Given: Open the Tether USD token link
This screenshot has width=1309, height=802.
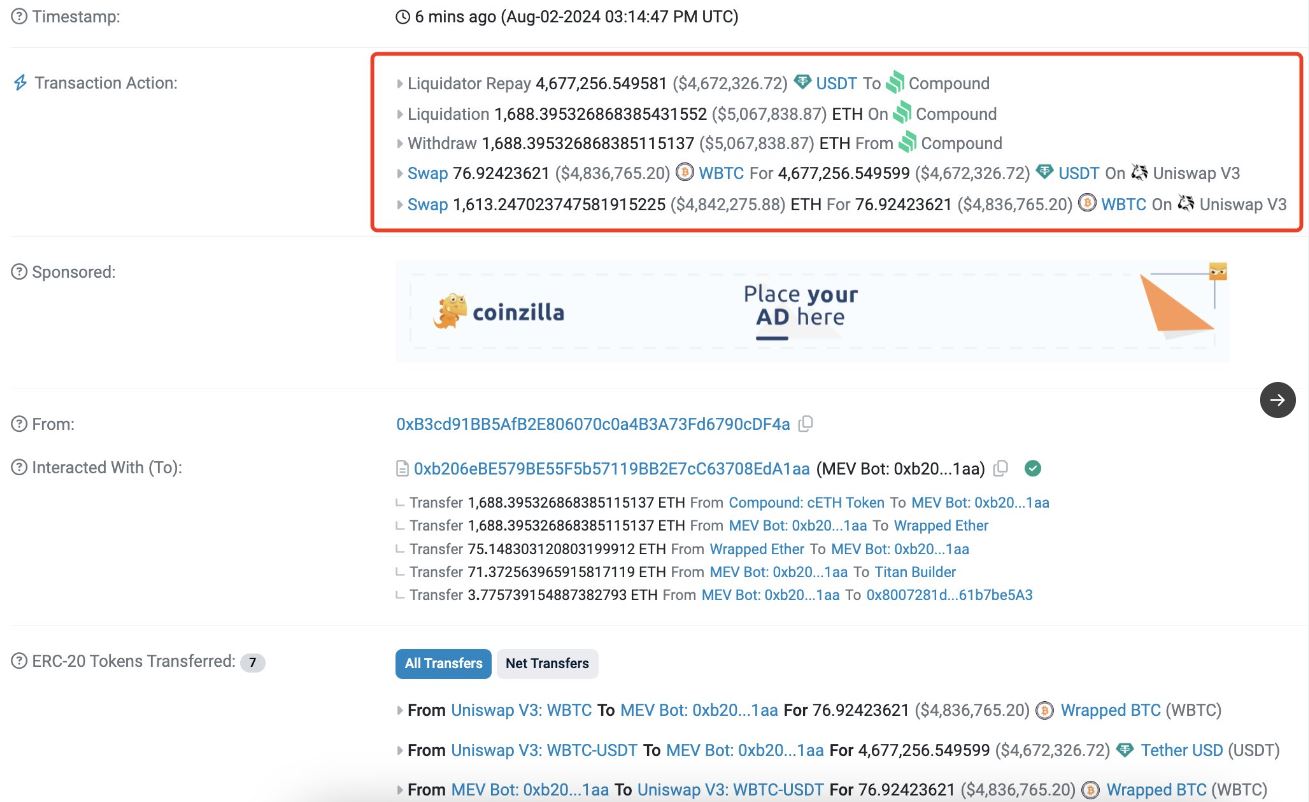Looking at the screenshot, I should [1181, 750].
